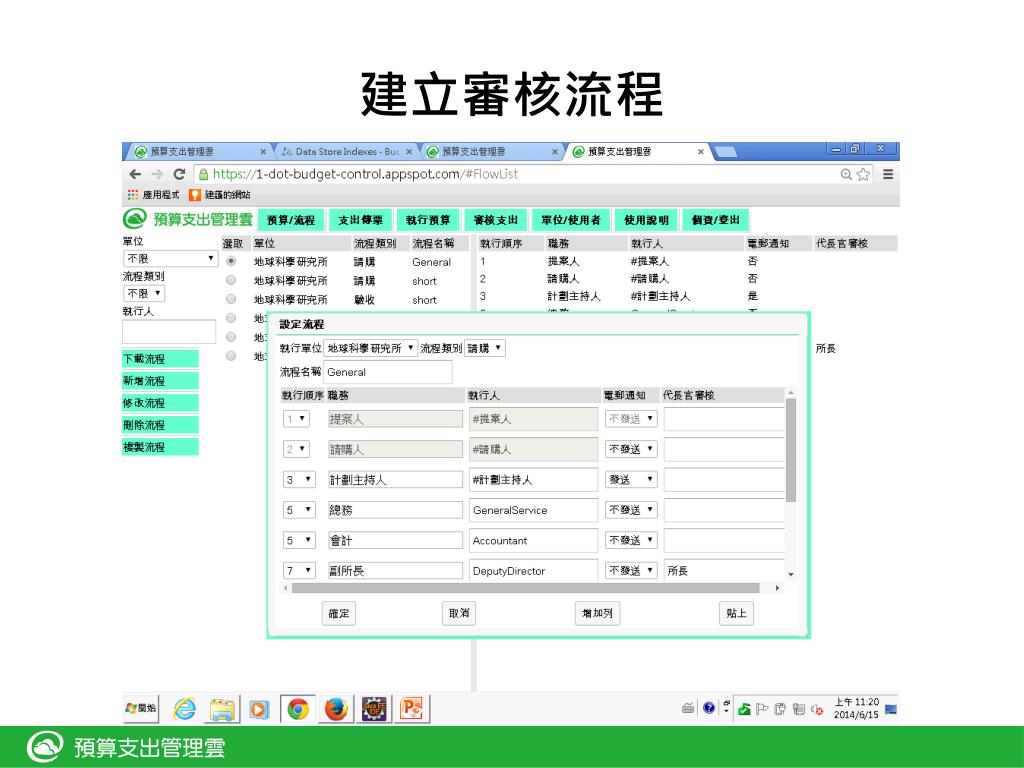Open the file explorer taskbar icon
Viewport: 1024px width, 768px height.
222,709
